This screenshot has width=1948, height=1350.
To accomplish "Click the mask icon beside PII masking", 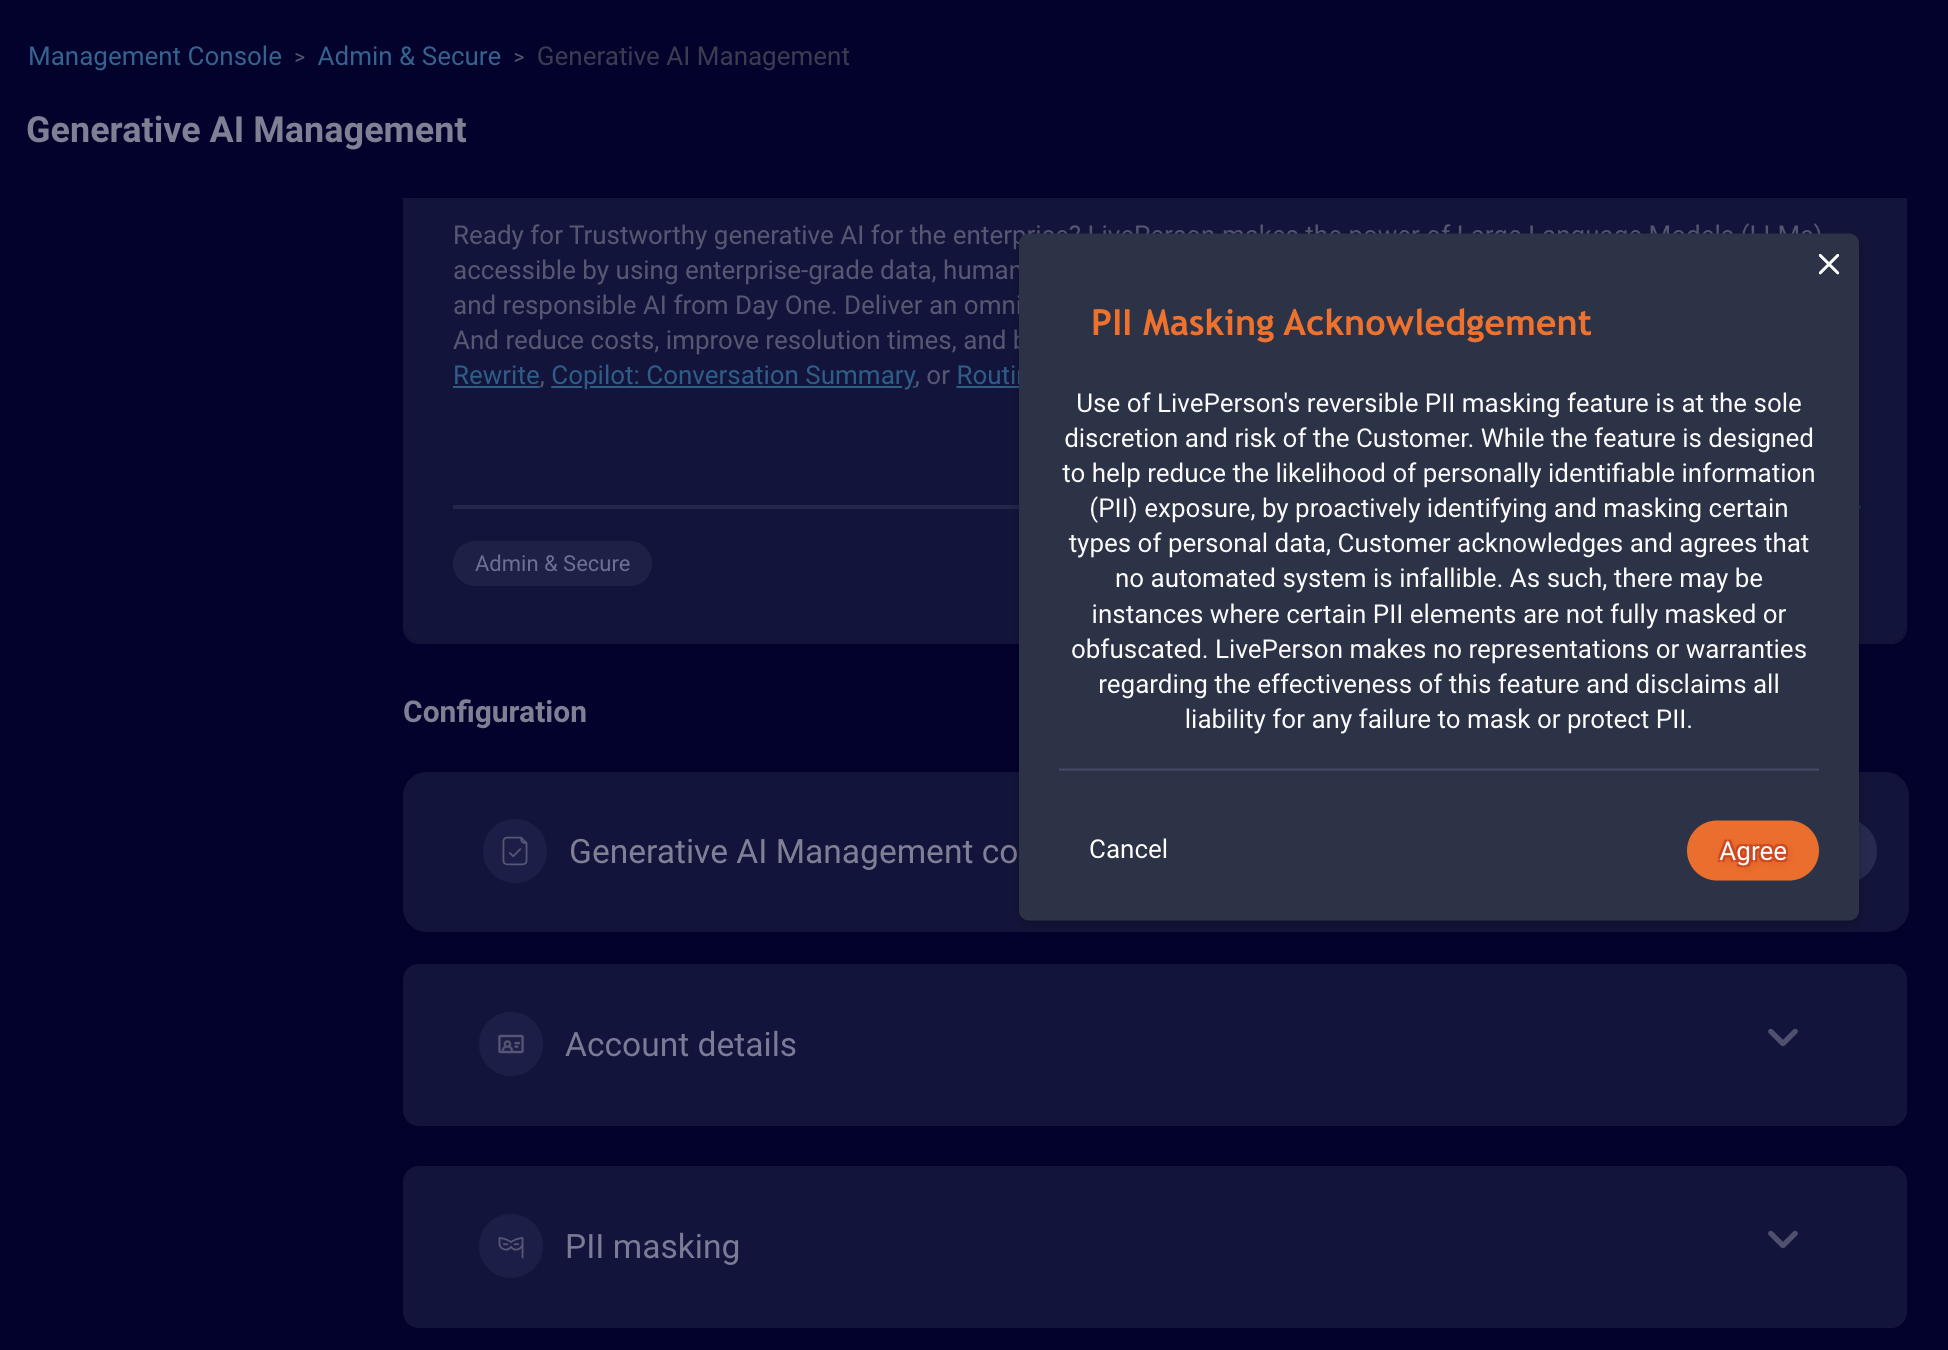I will pyautogui.click(x=511, y=1246).
